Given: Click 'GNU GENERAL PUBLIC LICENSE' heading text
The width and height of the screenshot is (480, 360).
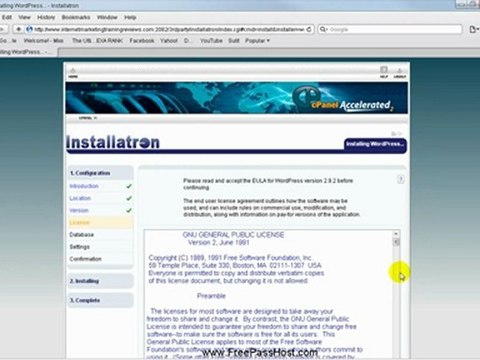Looking at the screenshot, I should point(233,235).
